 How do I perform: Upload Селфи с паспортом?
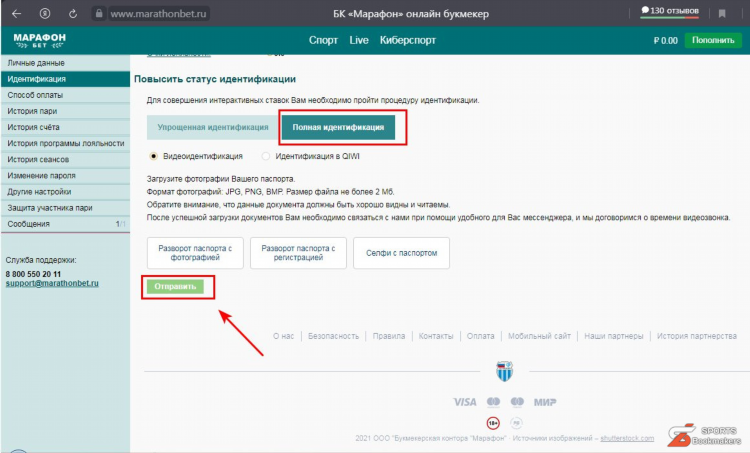pyautogui.click(x=401, y=253)
